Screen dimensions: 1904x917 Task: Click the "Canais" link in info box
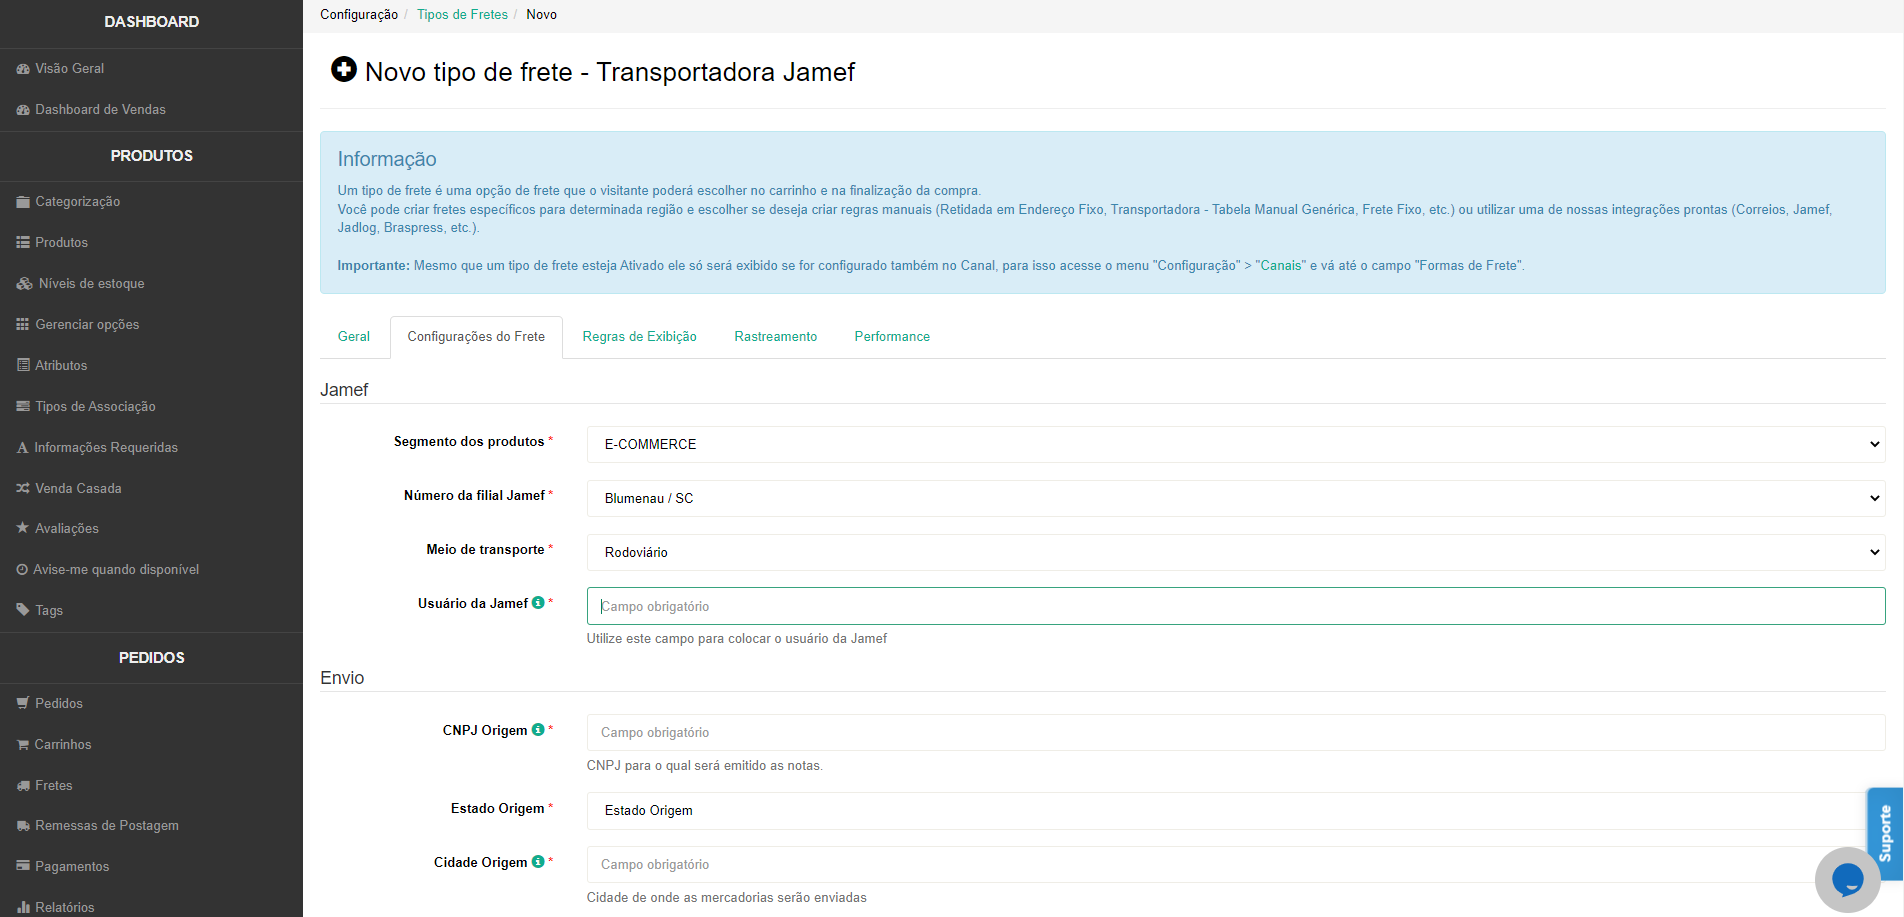(x=1281, y=266)
